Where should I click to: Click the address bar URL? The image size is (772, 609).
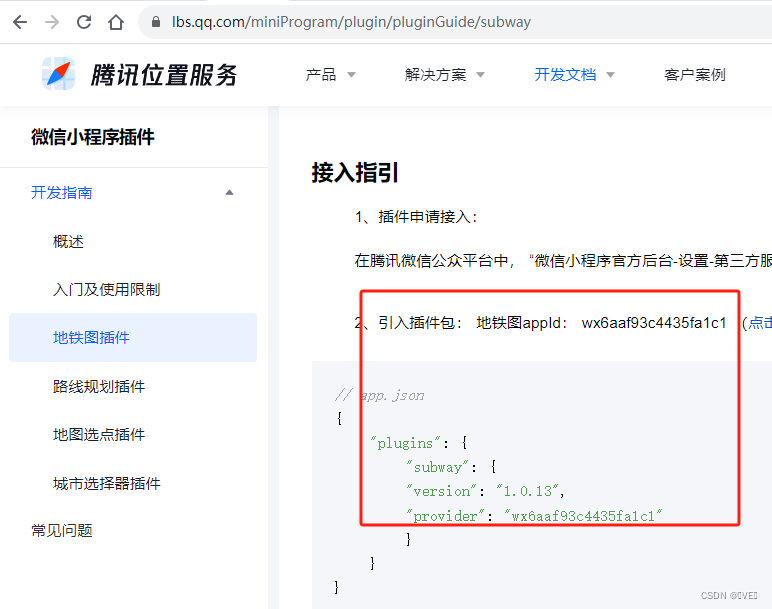pyautogui.click(x=351, y=22)
